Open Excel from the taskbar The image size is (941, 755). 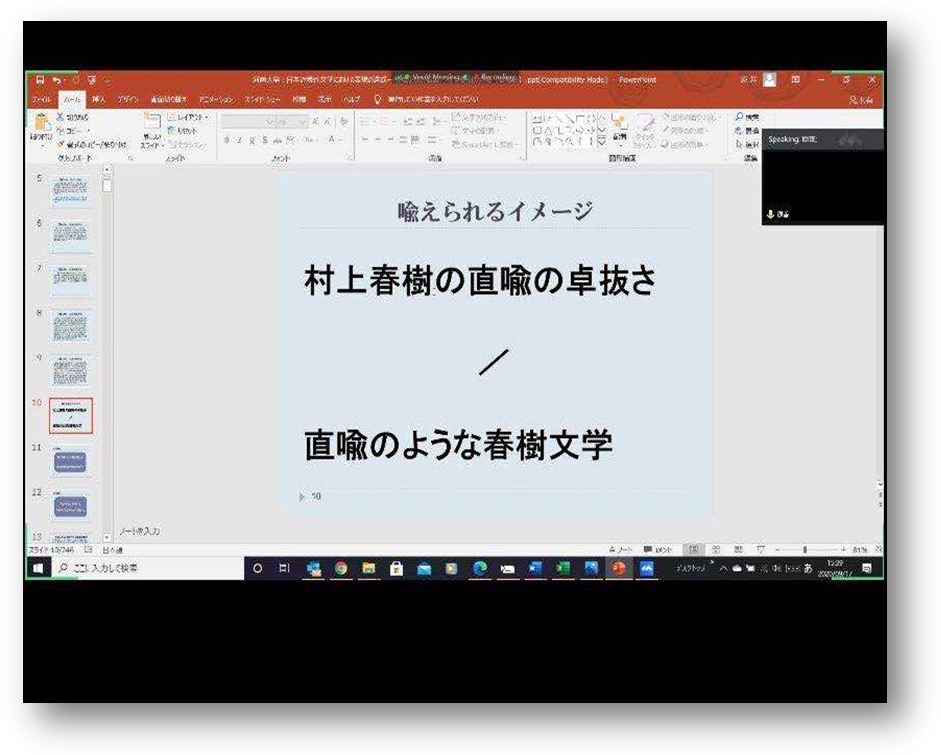pyautogui.click(x=563, y=568)
